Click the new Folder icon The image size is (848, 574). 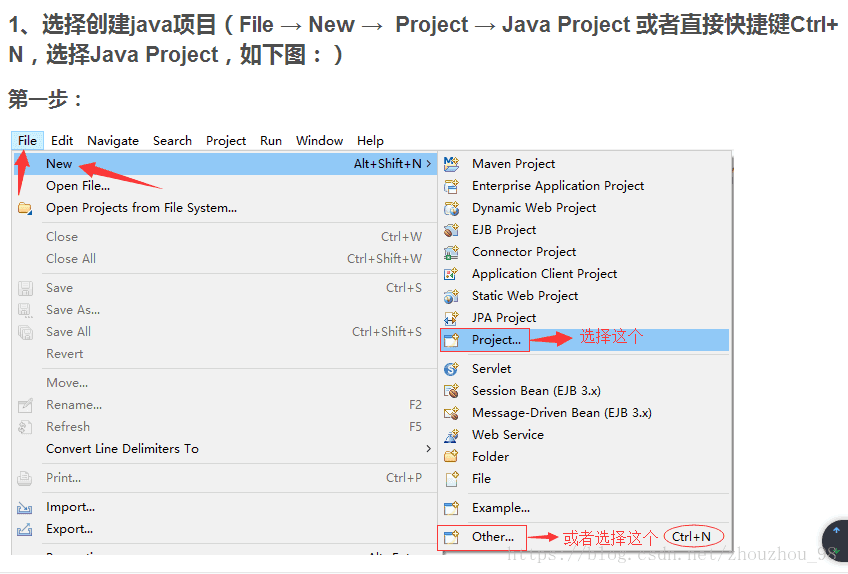[x=451, y=457]
